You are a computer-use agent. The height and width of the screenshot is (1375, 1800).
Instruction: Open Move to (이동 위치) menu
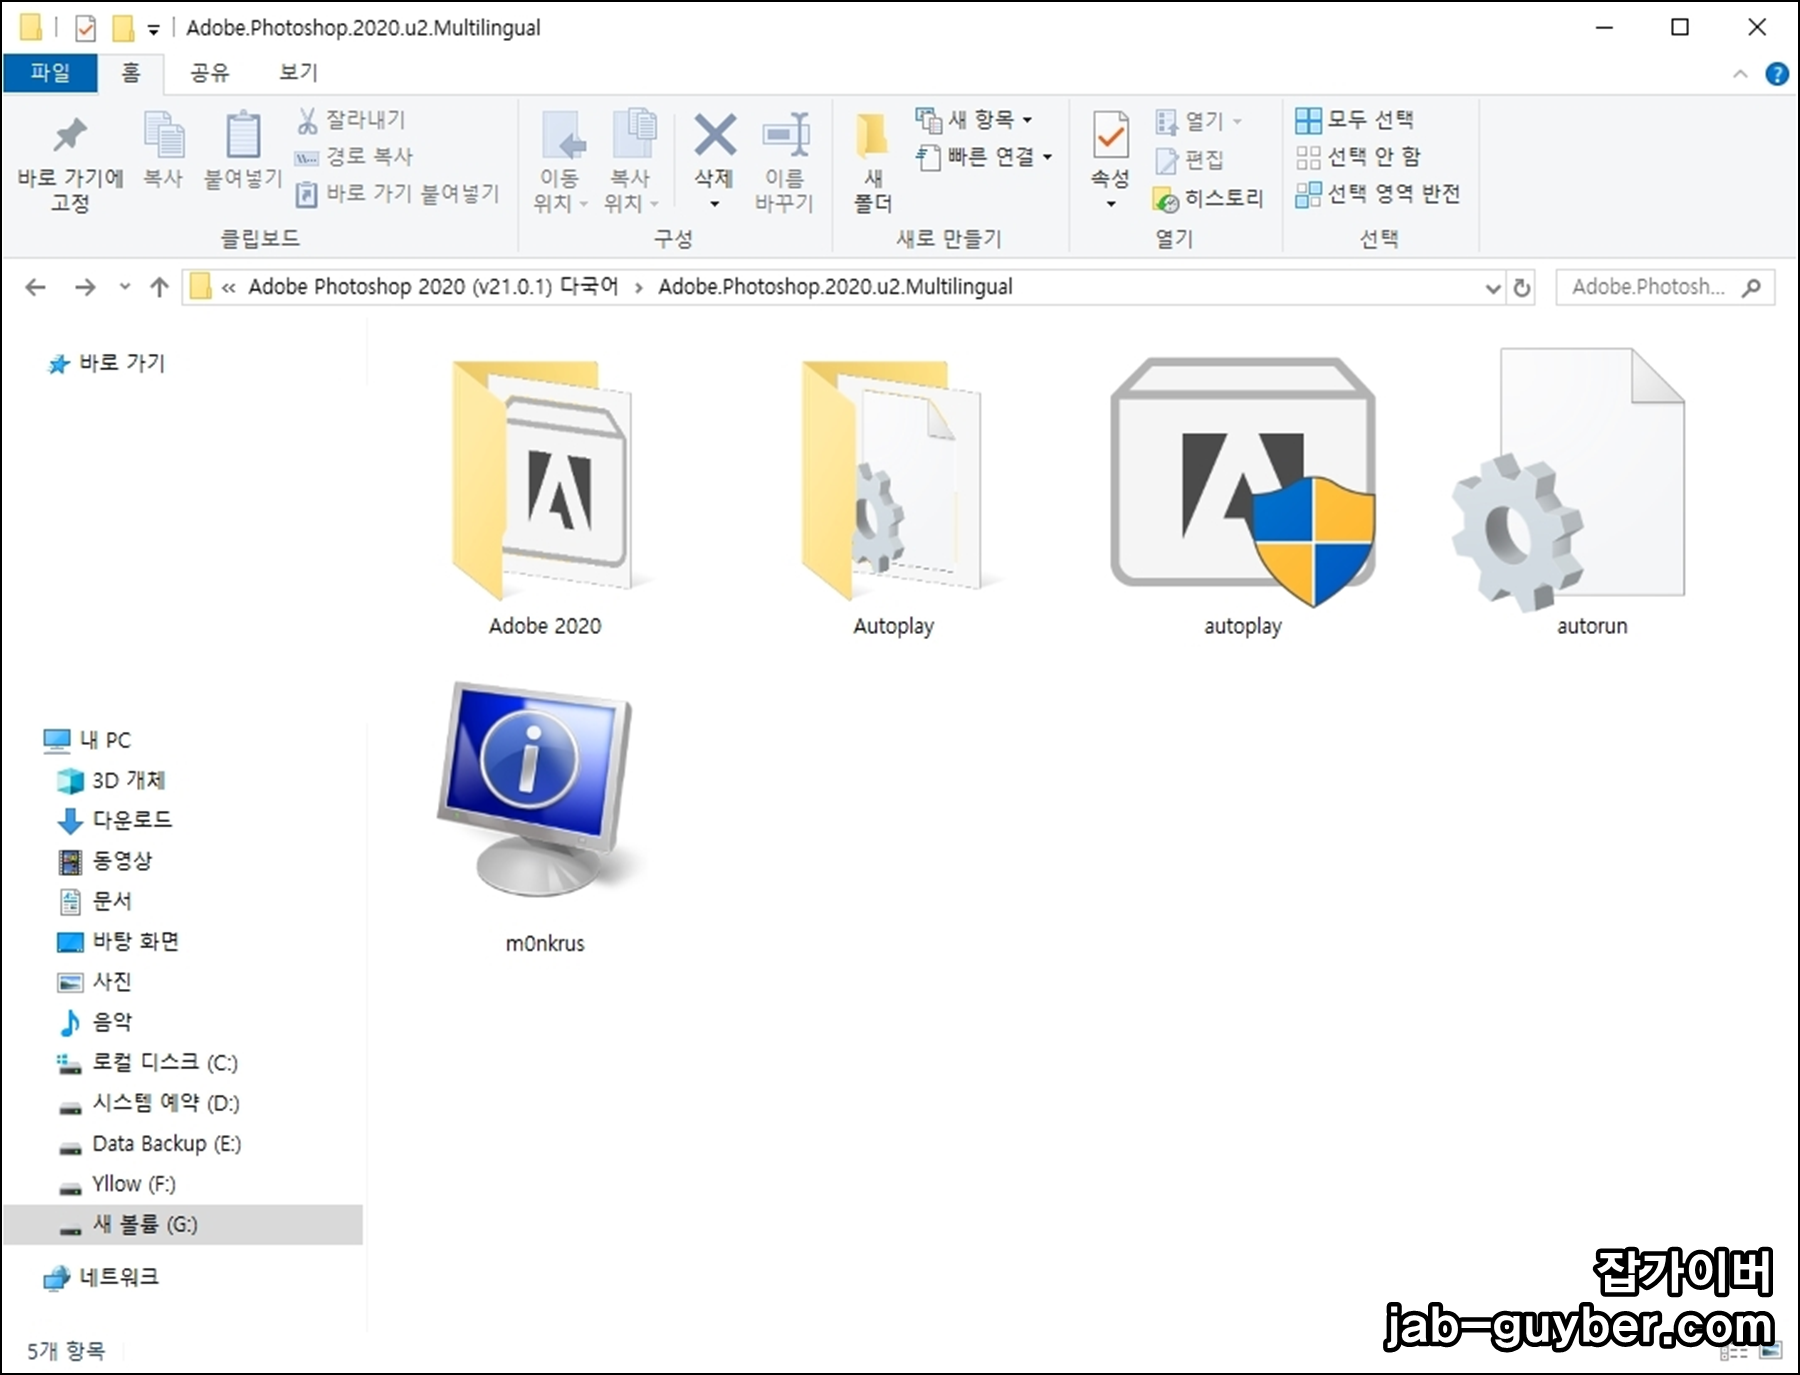pyautogui.click(x=560, y=162)
